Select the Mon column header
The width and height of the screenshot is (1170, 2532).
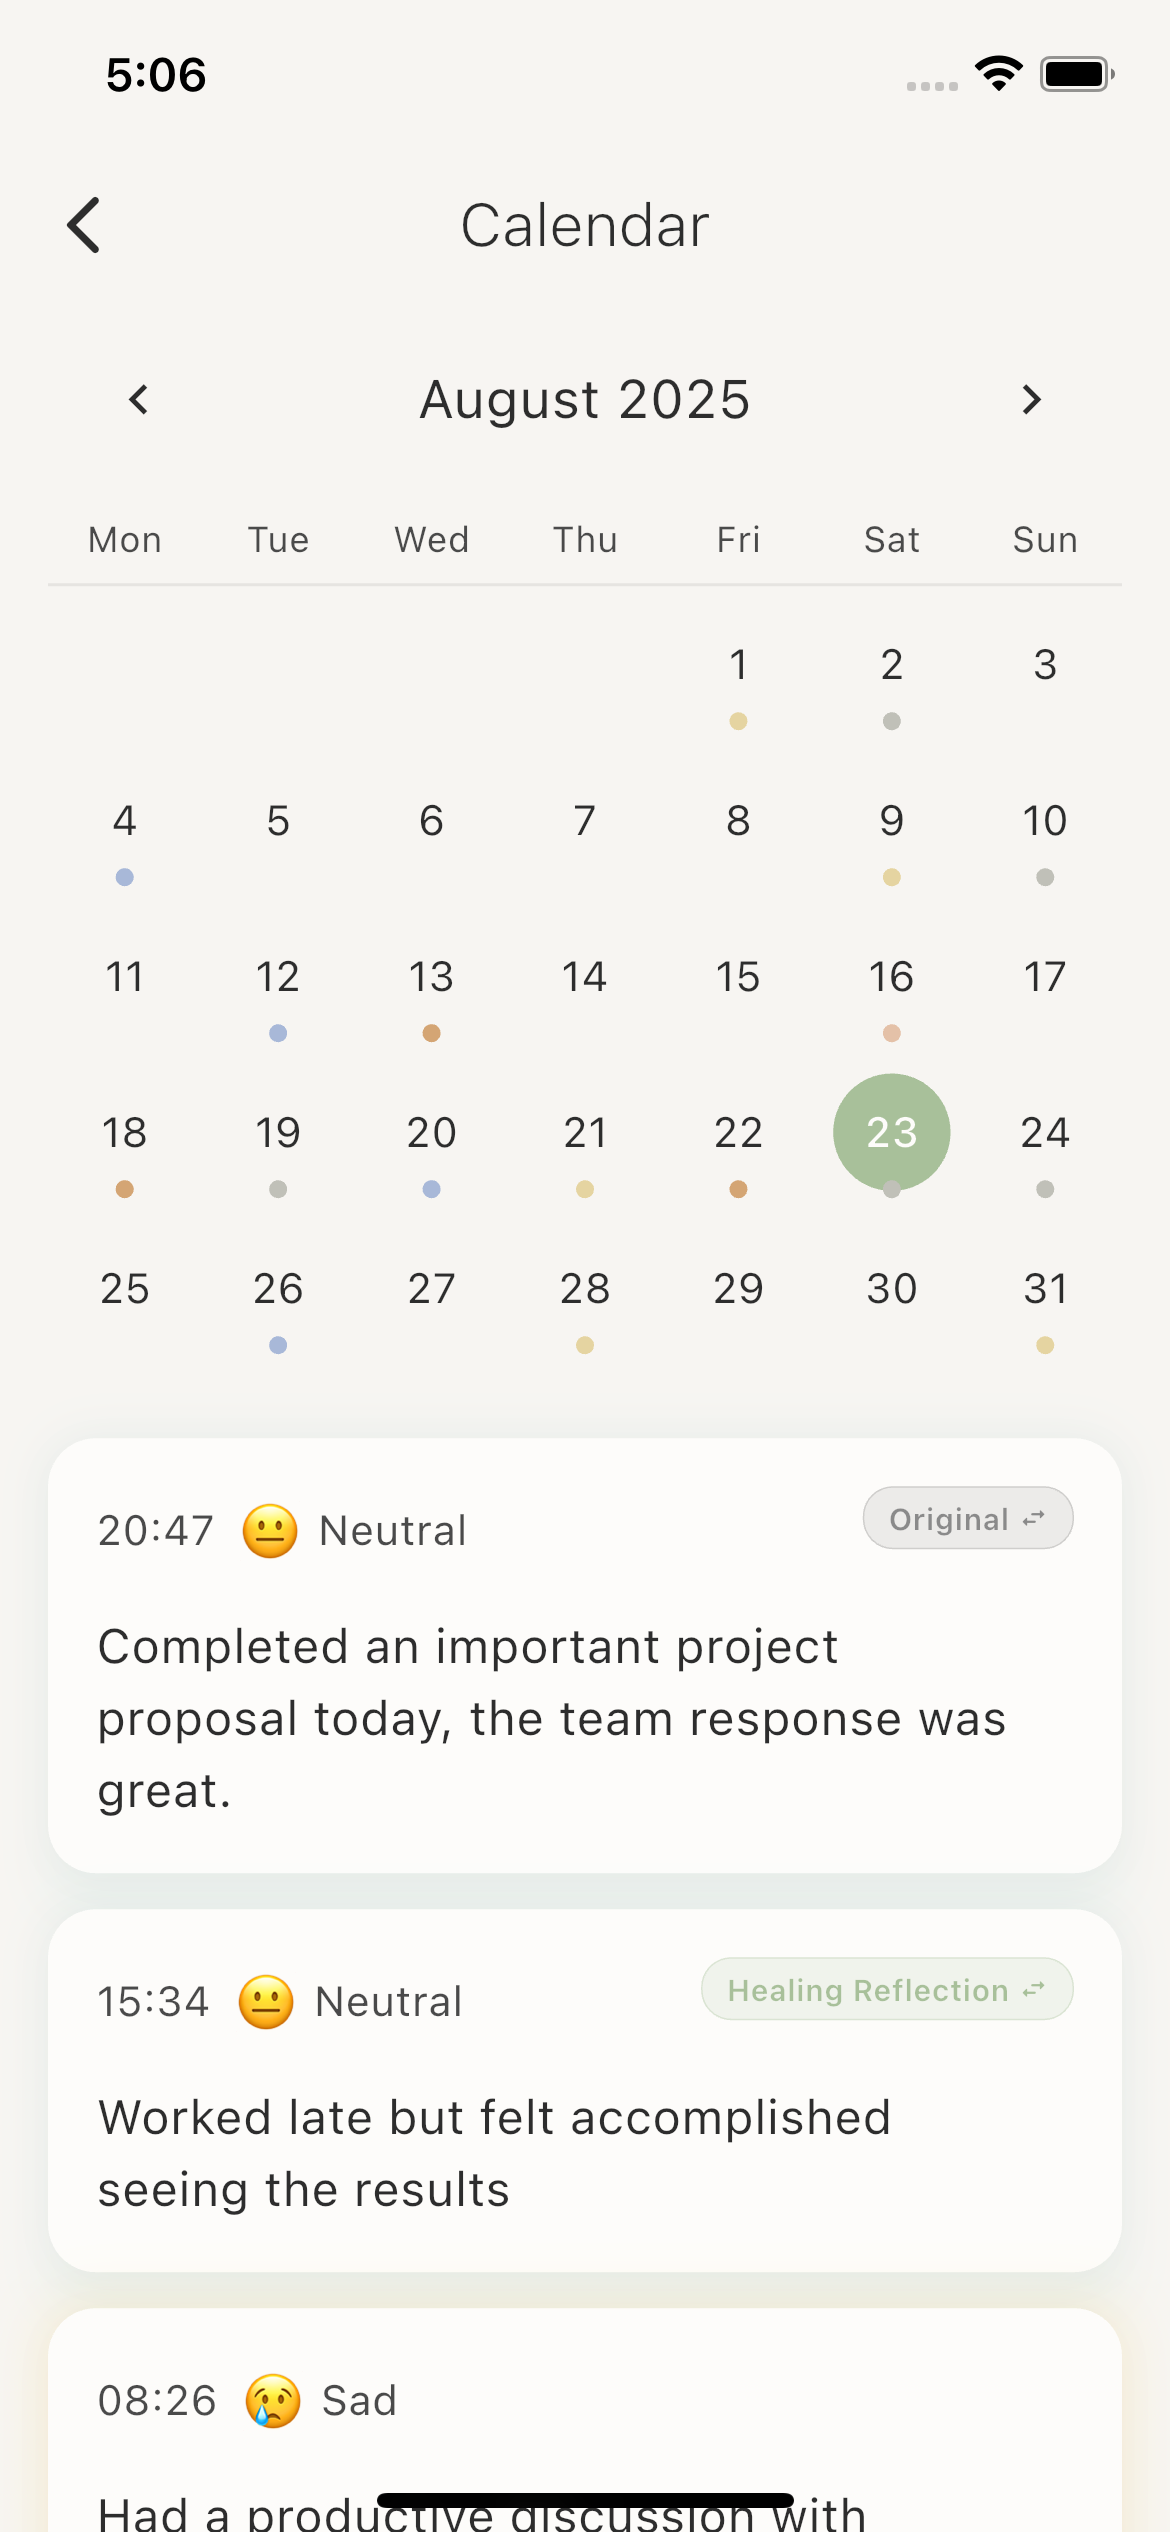124,539
